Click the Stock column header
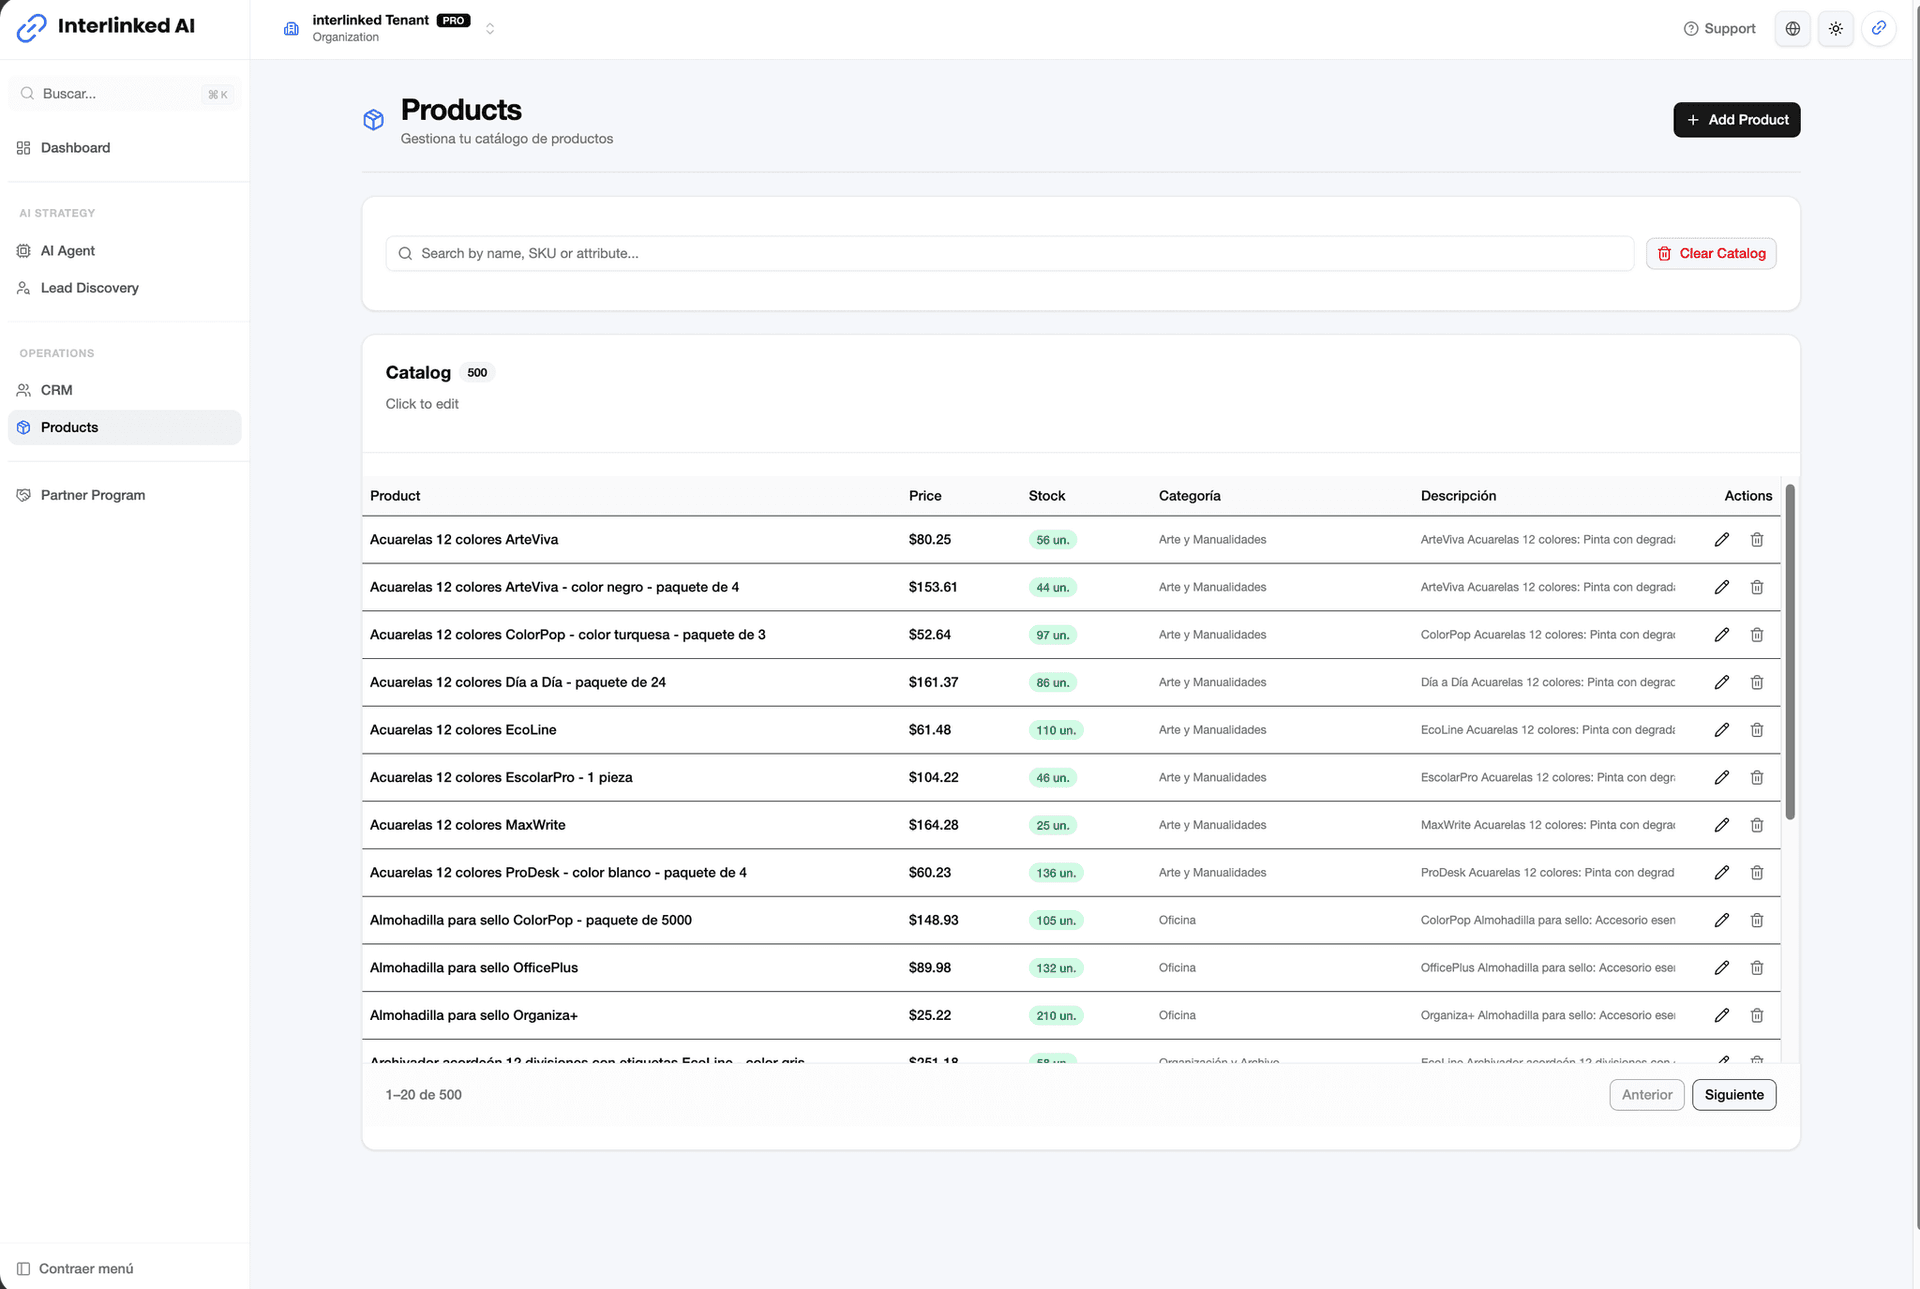Viewport: 1920px width, 1289px height. pos(1047,496)
